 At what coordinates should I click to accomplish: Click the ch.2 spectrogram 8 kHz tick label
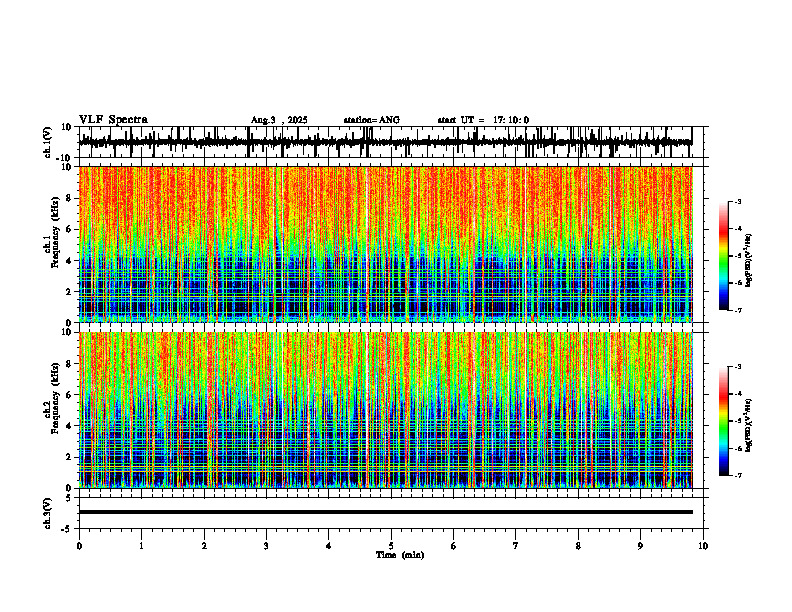click(68, 364)
